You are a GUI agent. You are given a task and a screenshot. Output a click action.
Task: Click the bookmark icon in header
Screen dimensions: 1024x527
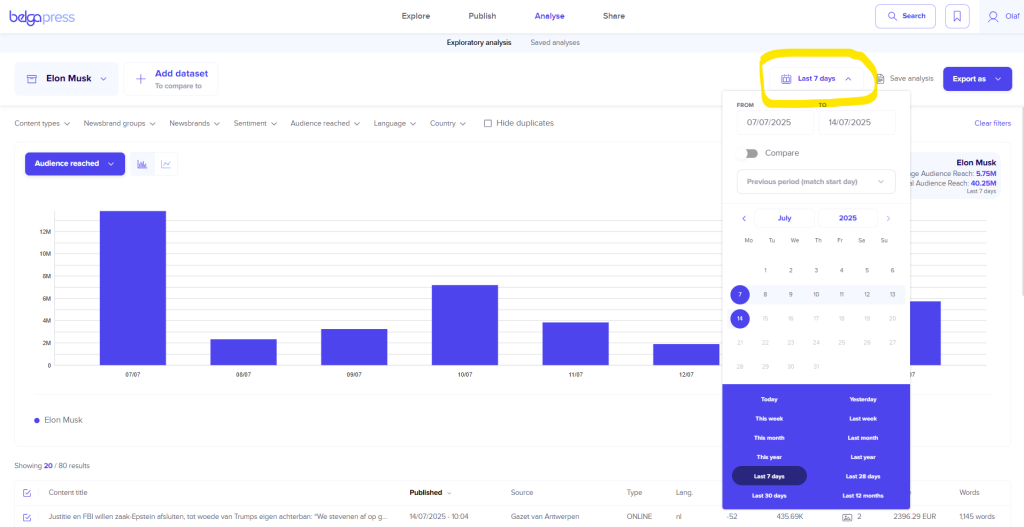tap(957, 16)
